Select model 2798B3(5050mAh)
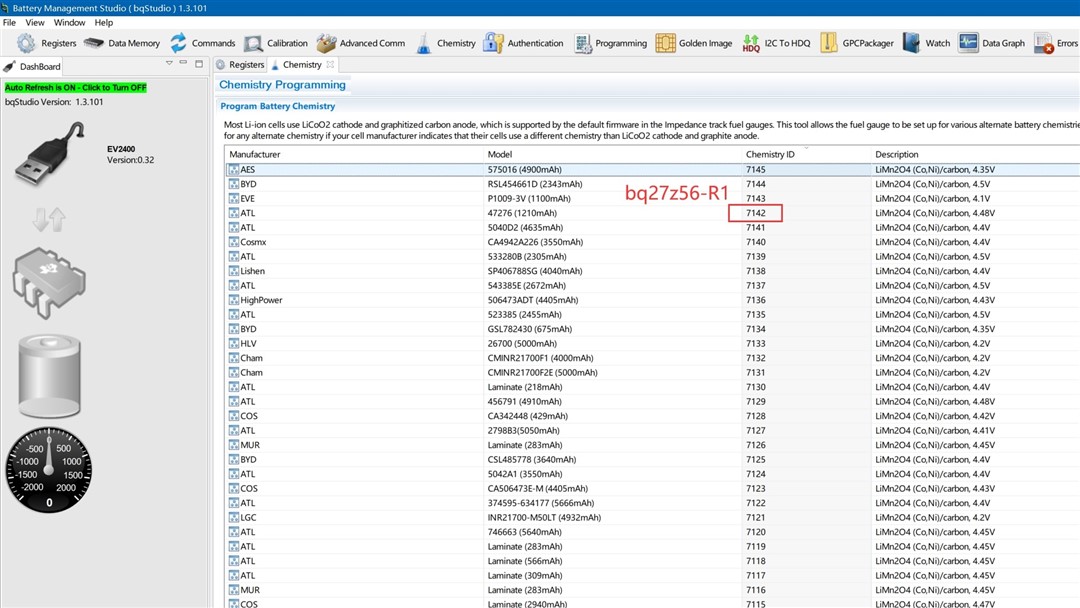The height and width of the screenshot is (608, 1080). point(523,430)
